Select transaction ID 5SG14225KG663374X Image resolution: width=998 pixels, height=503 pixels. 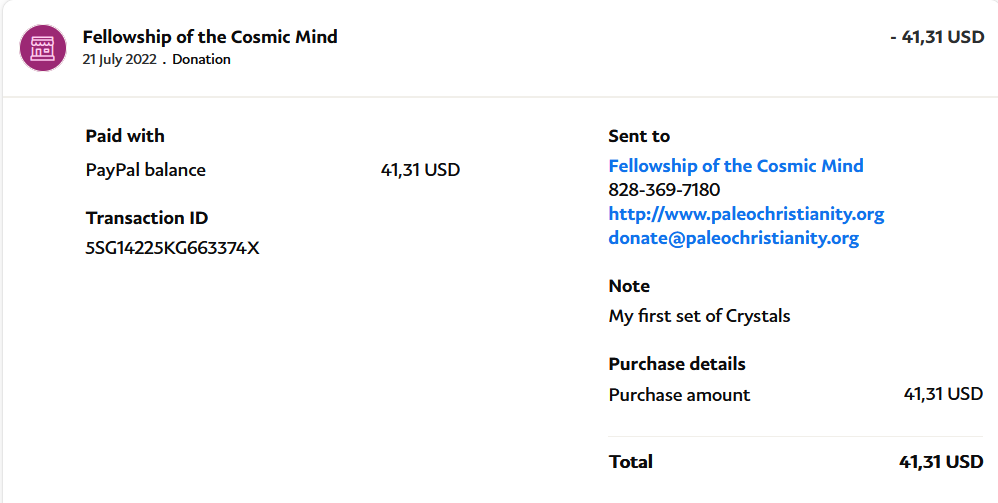(172, 248)
